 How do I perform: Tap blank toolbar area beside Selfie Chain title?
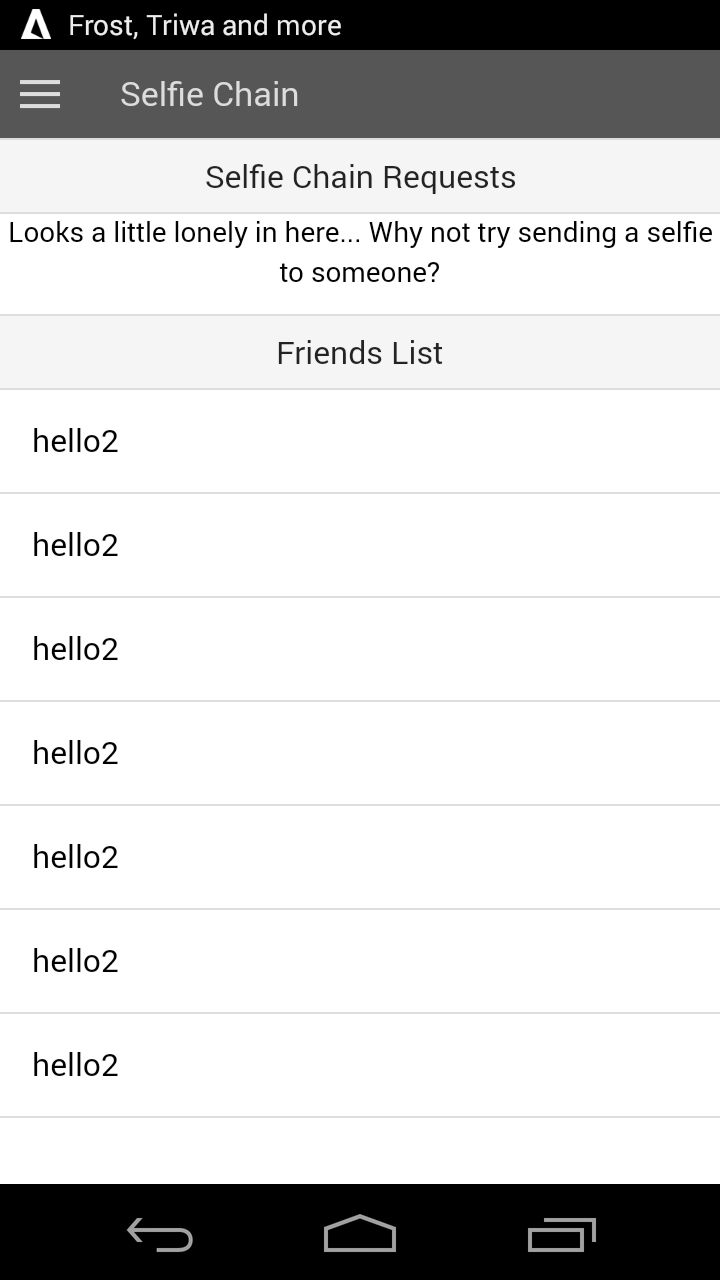coord(520,94)
